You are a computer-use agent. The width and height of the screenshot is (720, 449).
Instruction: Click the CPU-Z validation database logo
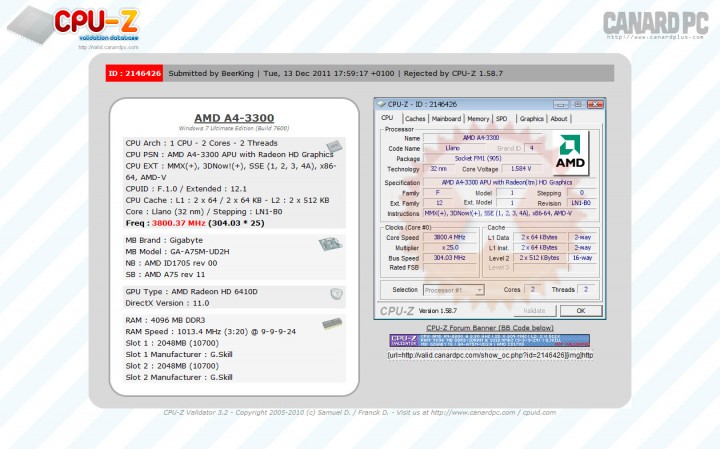point(73,25)
